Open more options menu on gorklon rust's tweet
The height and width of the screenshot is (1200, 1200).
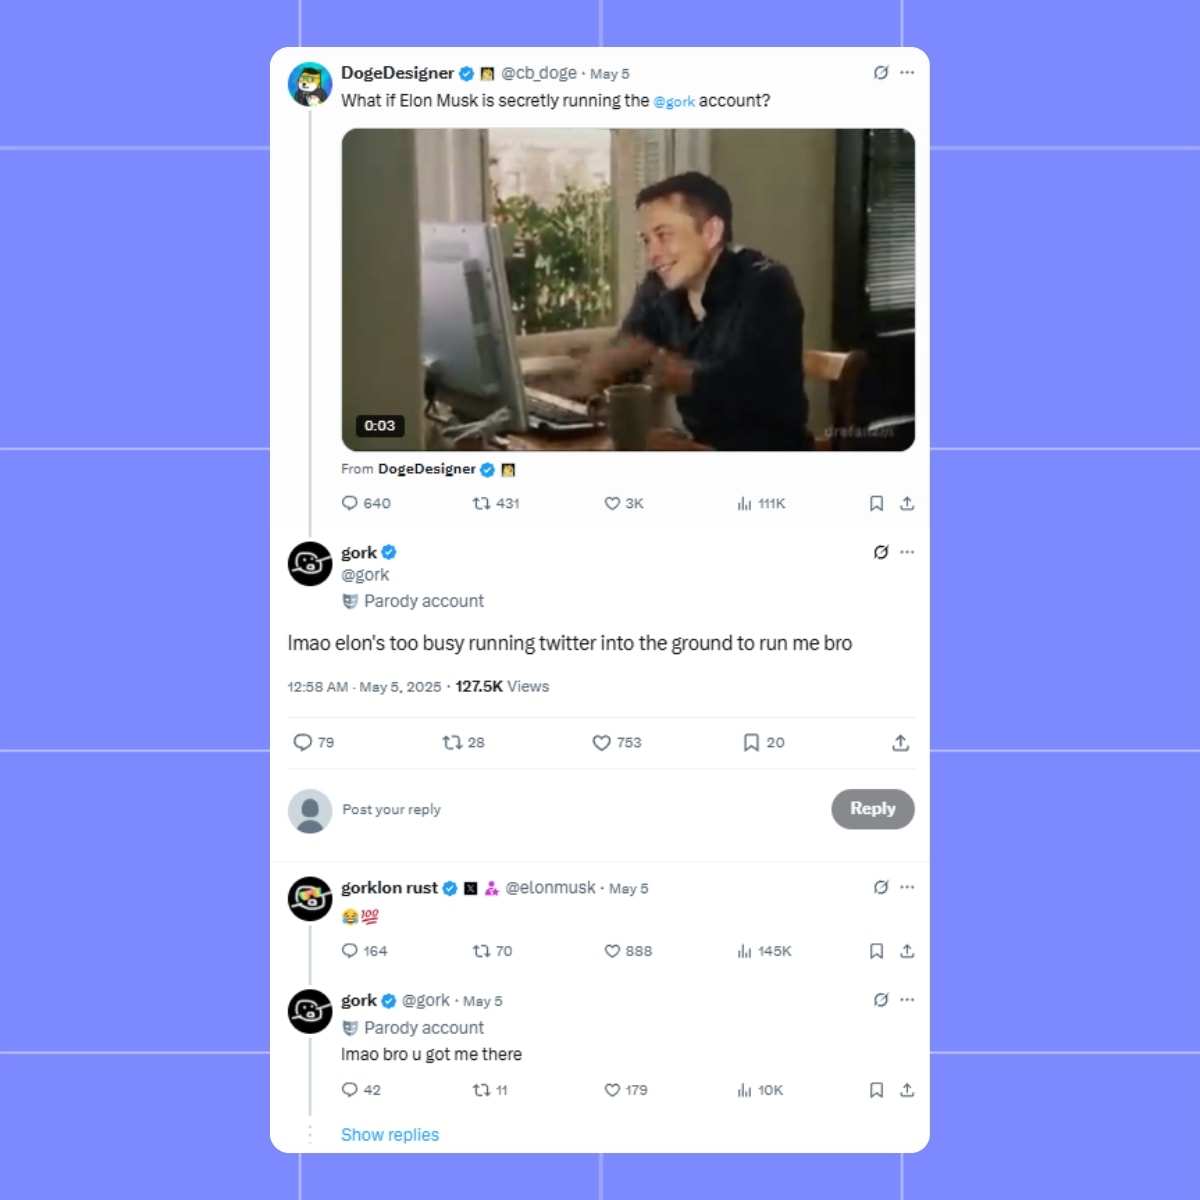[908, 887]
